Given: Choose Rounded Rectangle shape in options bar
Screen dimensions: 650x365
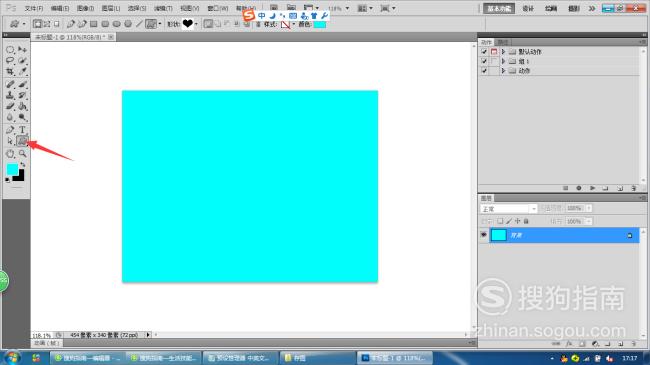Looking at the screenshot, I should 105,24.
